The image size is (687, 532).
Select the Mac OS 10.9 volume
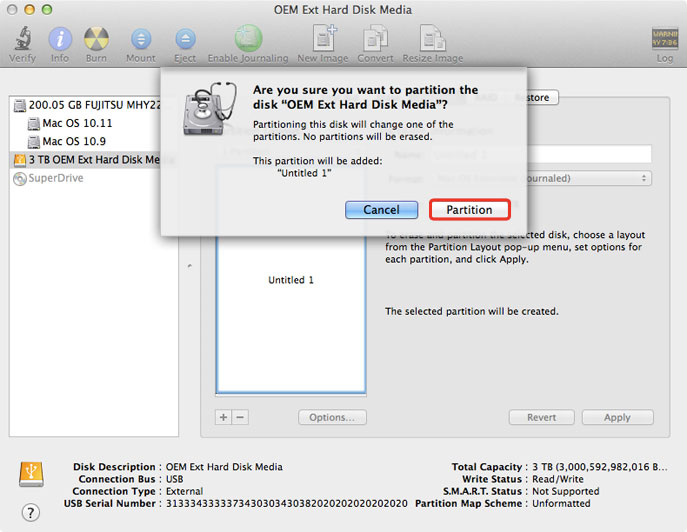click(x=73, y=141)
